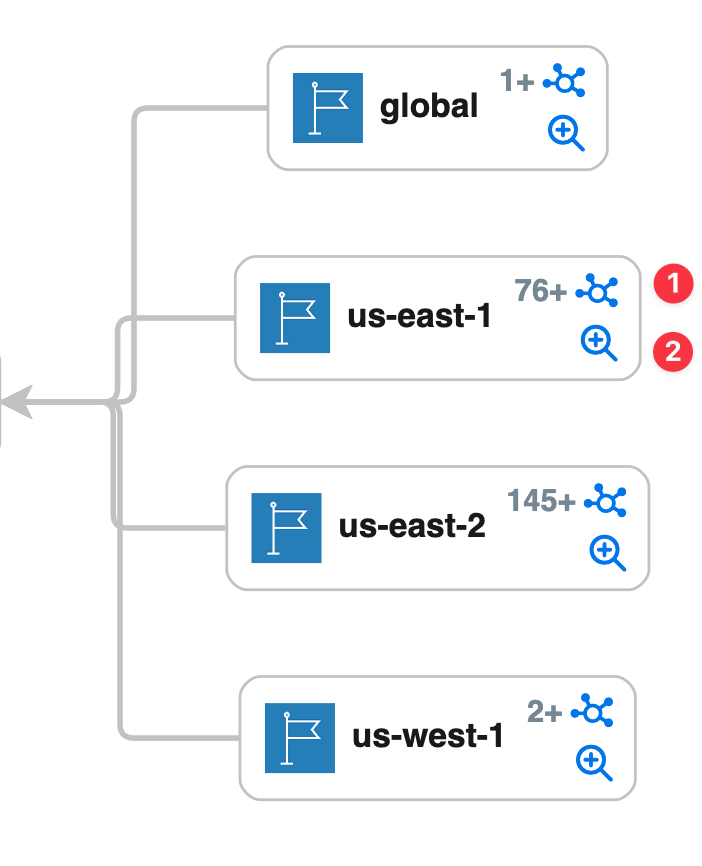Viewport: 702px width, 866px height.
Task: Click the 76+ count on us-east-1
Action: tap(541, 291)
